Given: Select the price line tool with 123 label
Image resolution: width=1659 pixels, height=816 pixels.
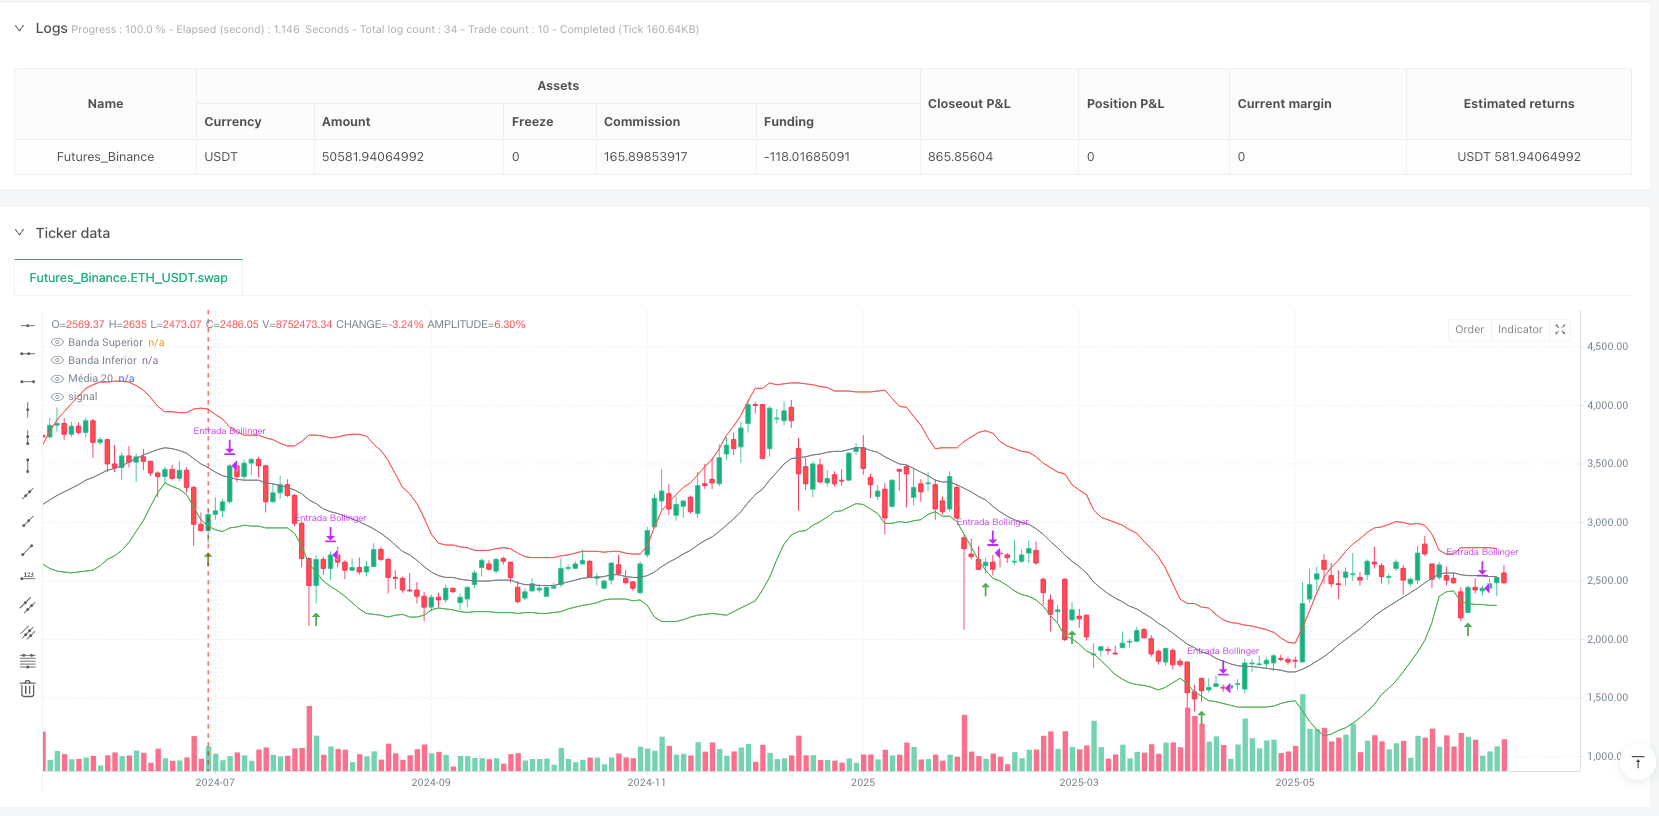Looking at the screenshot, I should [x=28, y=577].
